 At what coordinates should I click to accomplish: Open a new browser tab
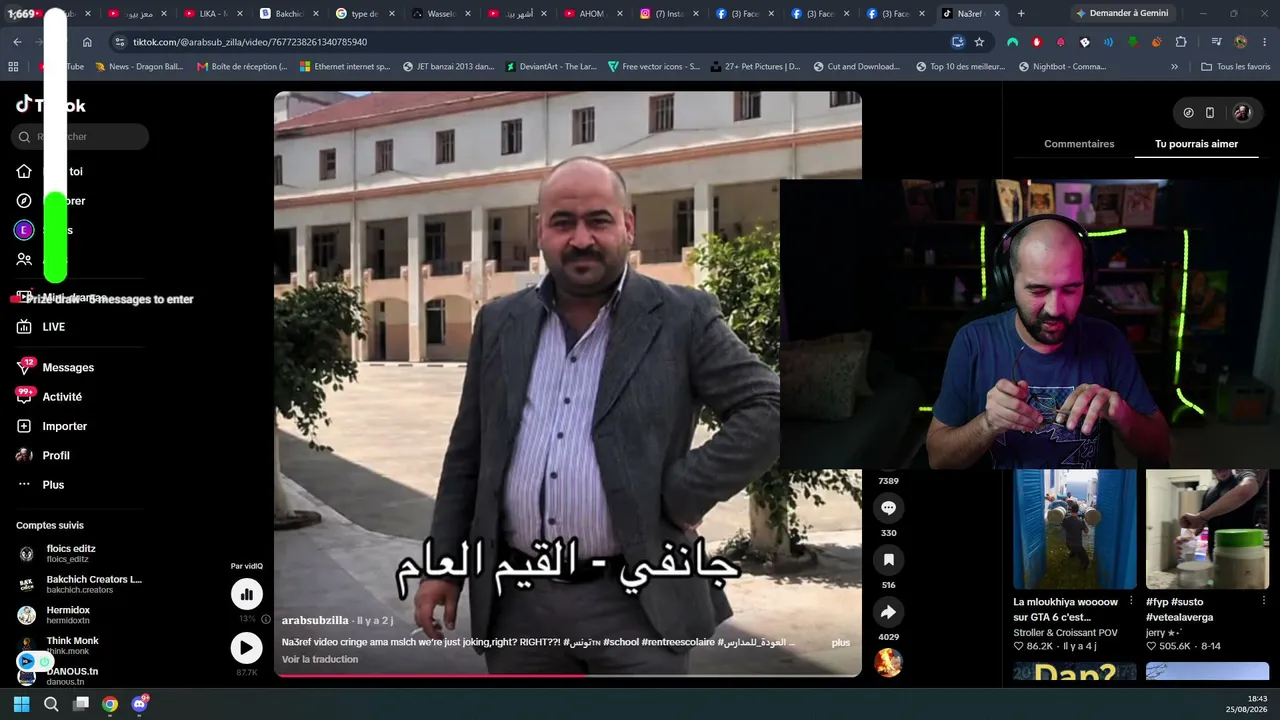pos(1021,14)
